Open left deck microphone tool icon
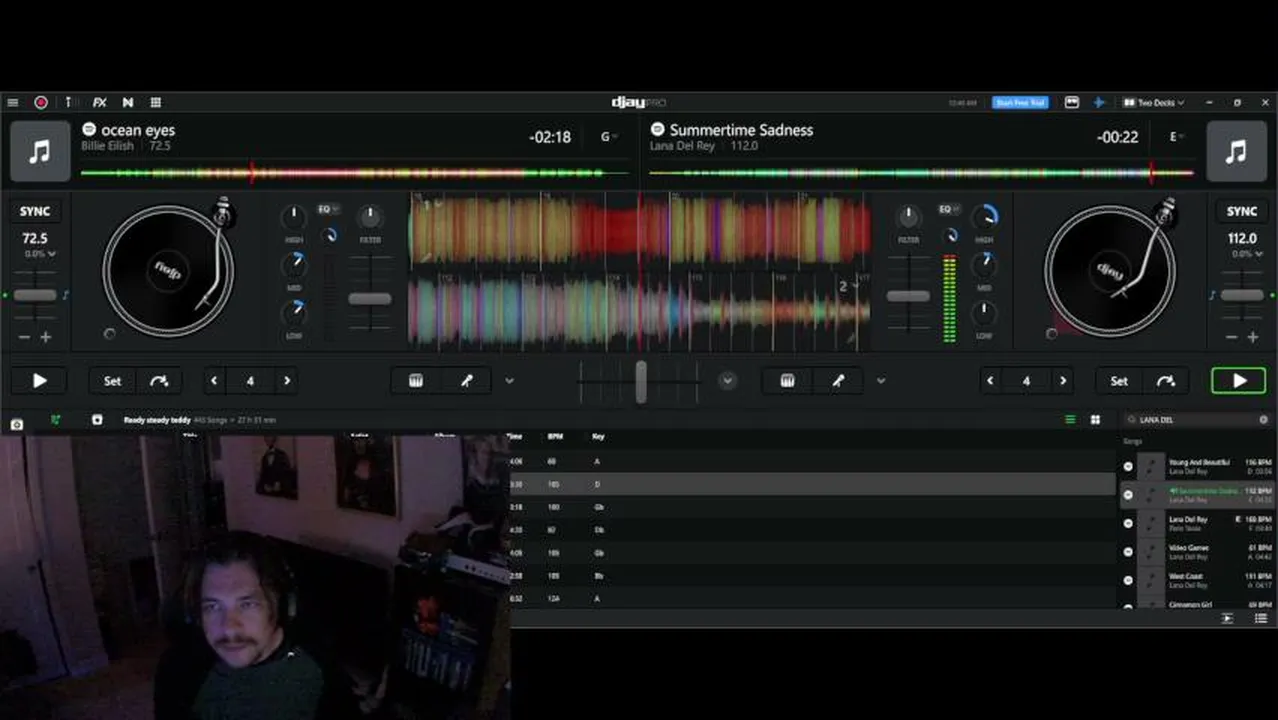 (466, 381)
